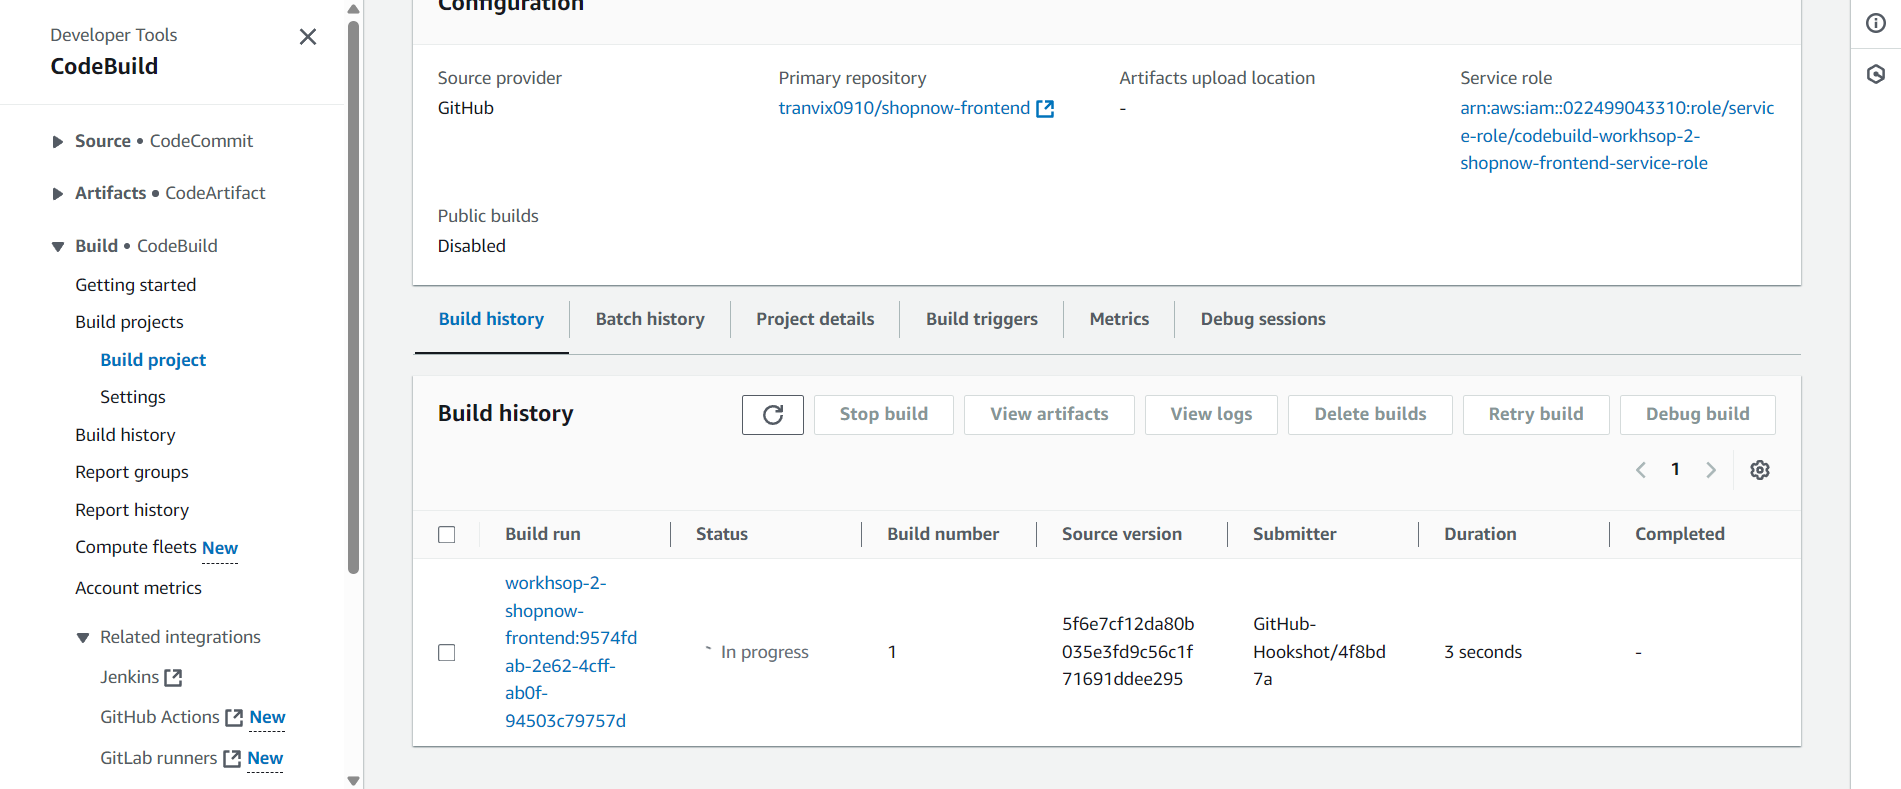This screenshot has height=789, width=1901.
Task: Expand the Artifacts CodeArtifact section
Action: (x=58, y=194)
